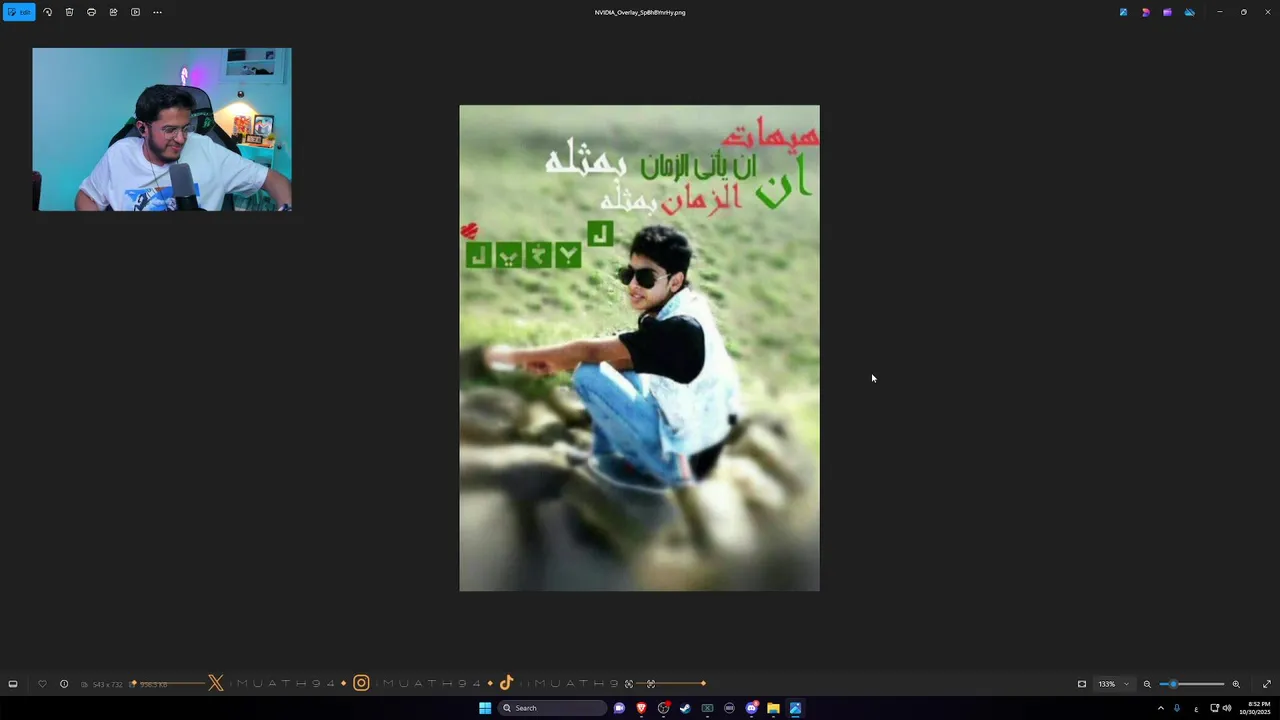This screenshot has width=1280, height=720.
Task: Click the zoom slider handle
Action: tap(1173, 684)
